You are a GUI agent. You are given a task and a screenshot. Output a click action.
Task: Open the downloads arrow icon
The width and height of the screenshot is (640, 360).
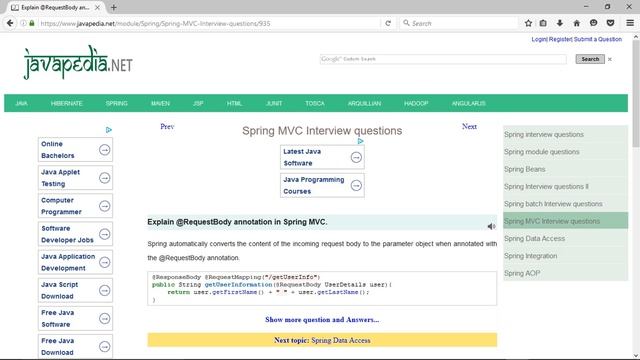click(560, 23)
